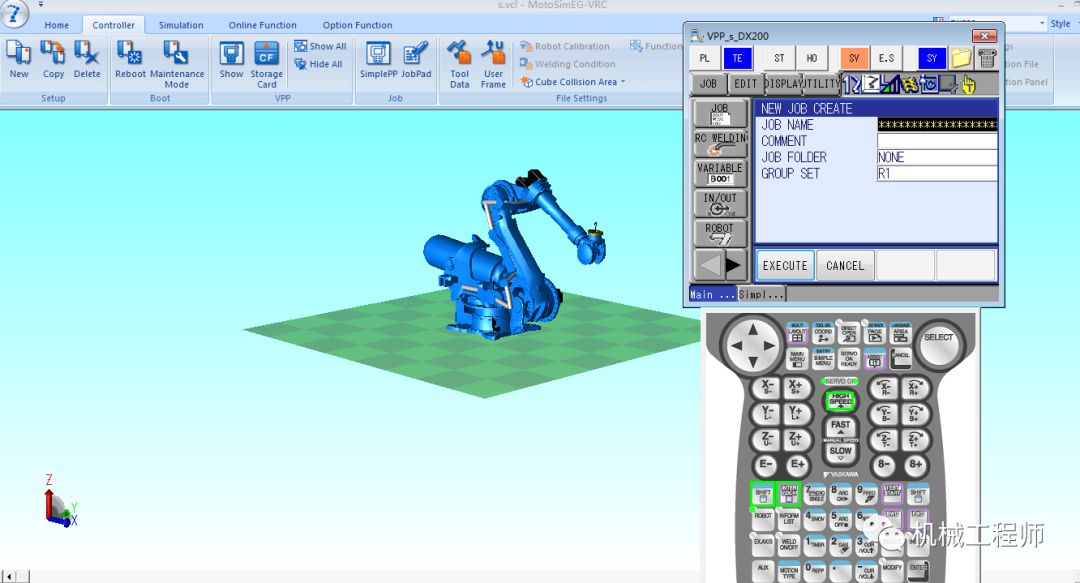Open the Simulation ribbon tab
The image size is (1080, 583).
(x=181, y=25)
